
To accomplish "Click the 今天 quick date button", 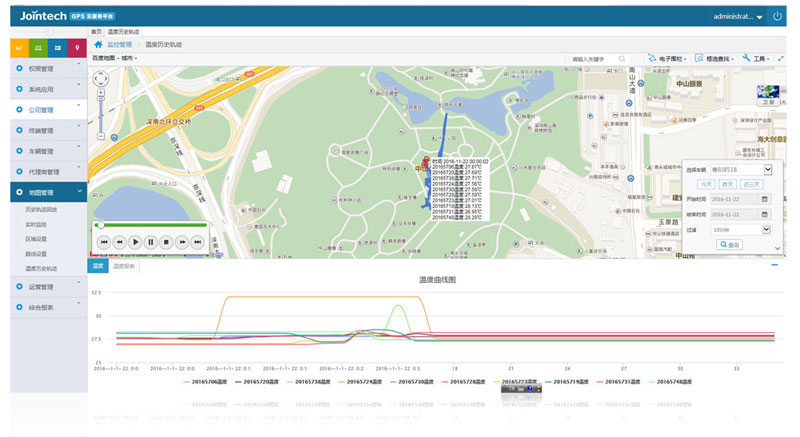I will pyautogui.click(x=705, y=185).
